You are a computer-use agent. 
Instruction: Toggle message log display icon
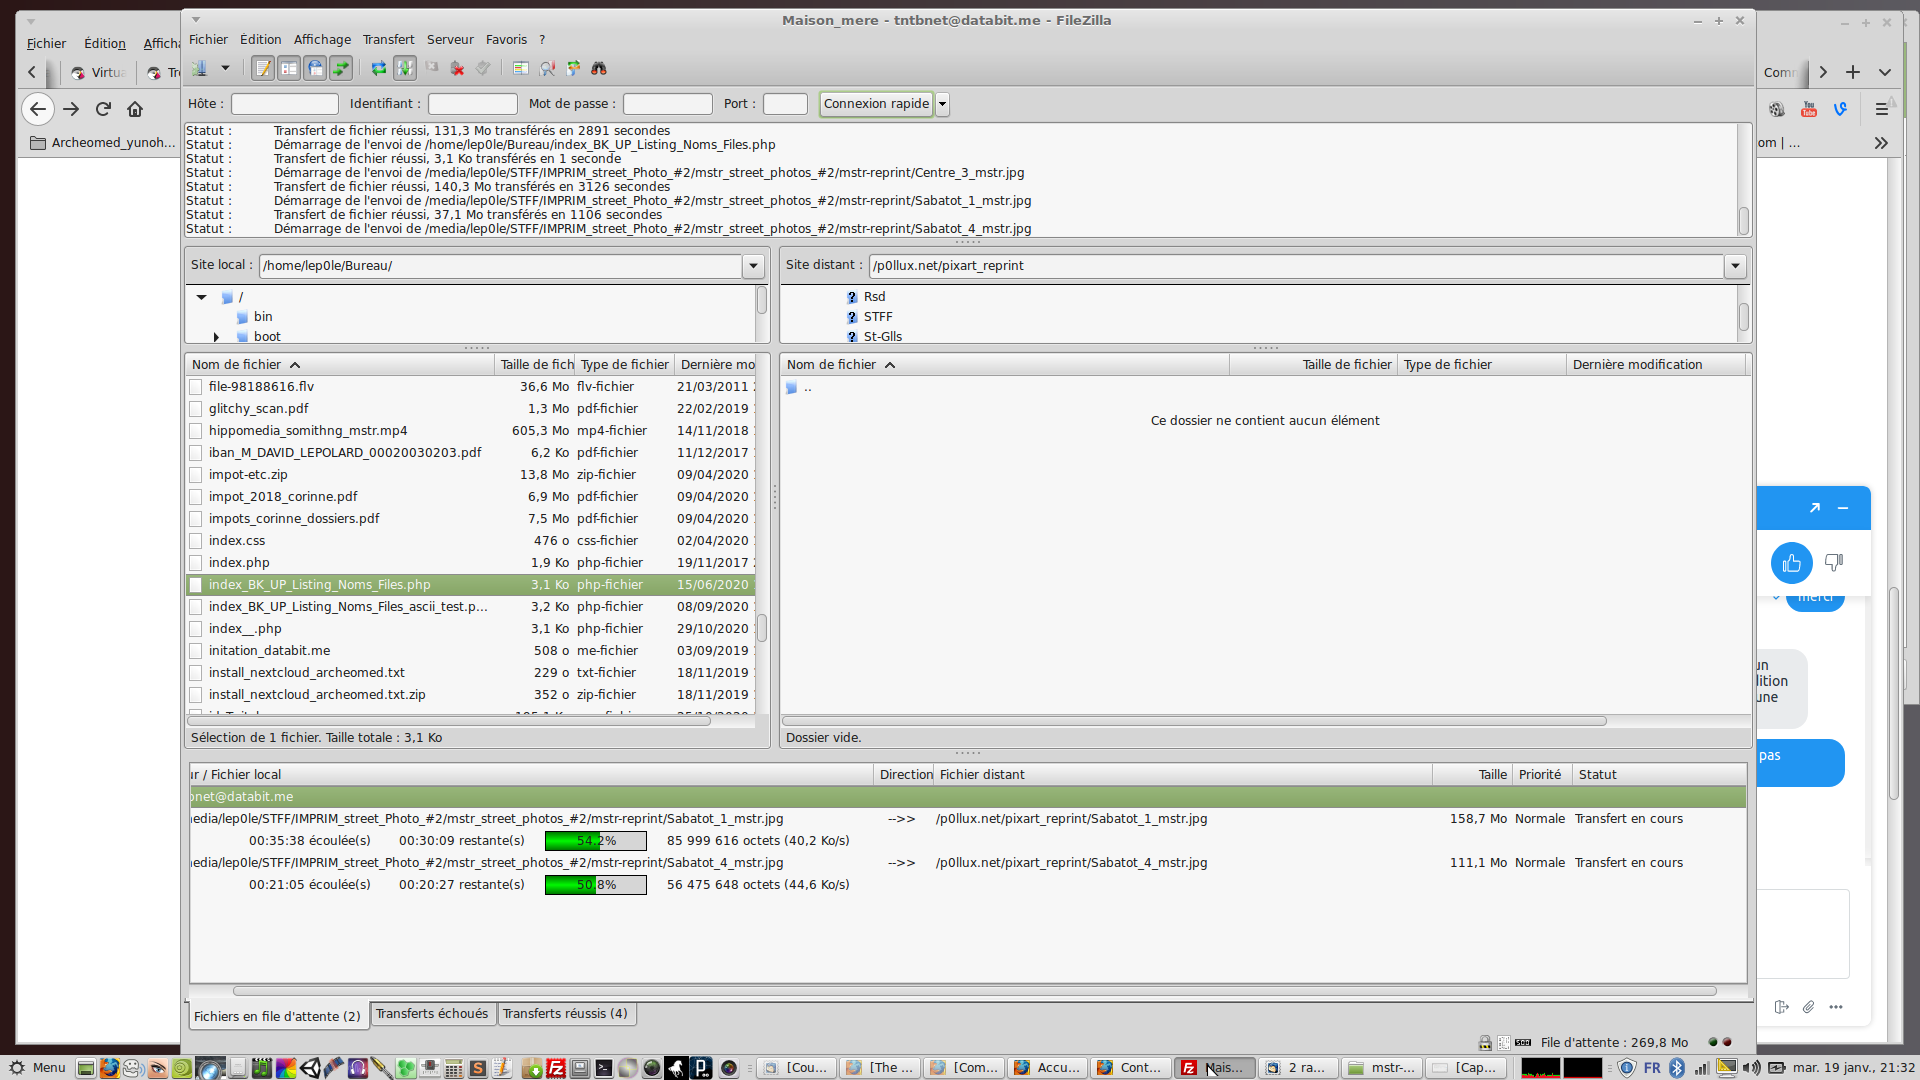pyautogui.click(x=262, y=68)
